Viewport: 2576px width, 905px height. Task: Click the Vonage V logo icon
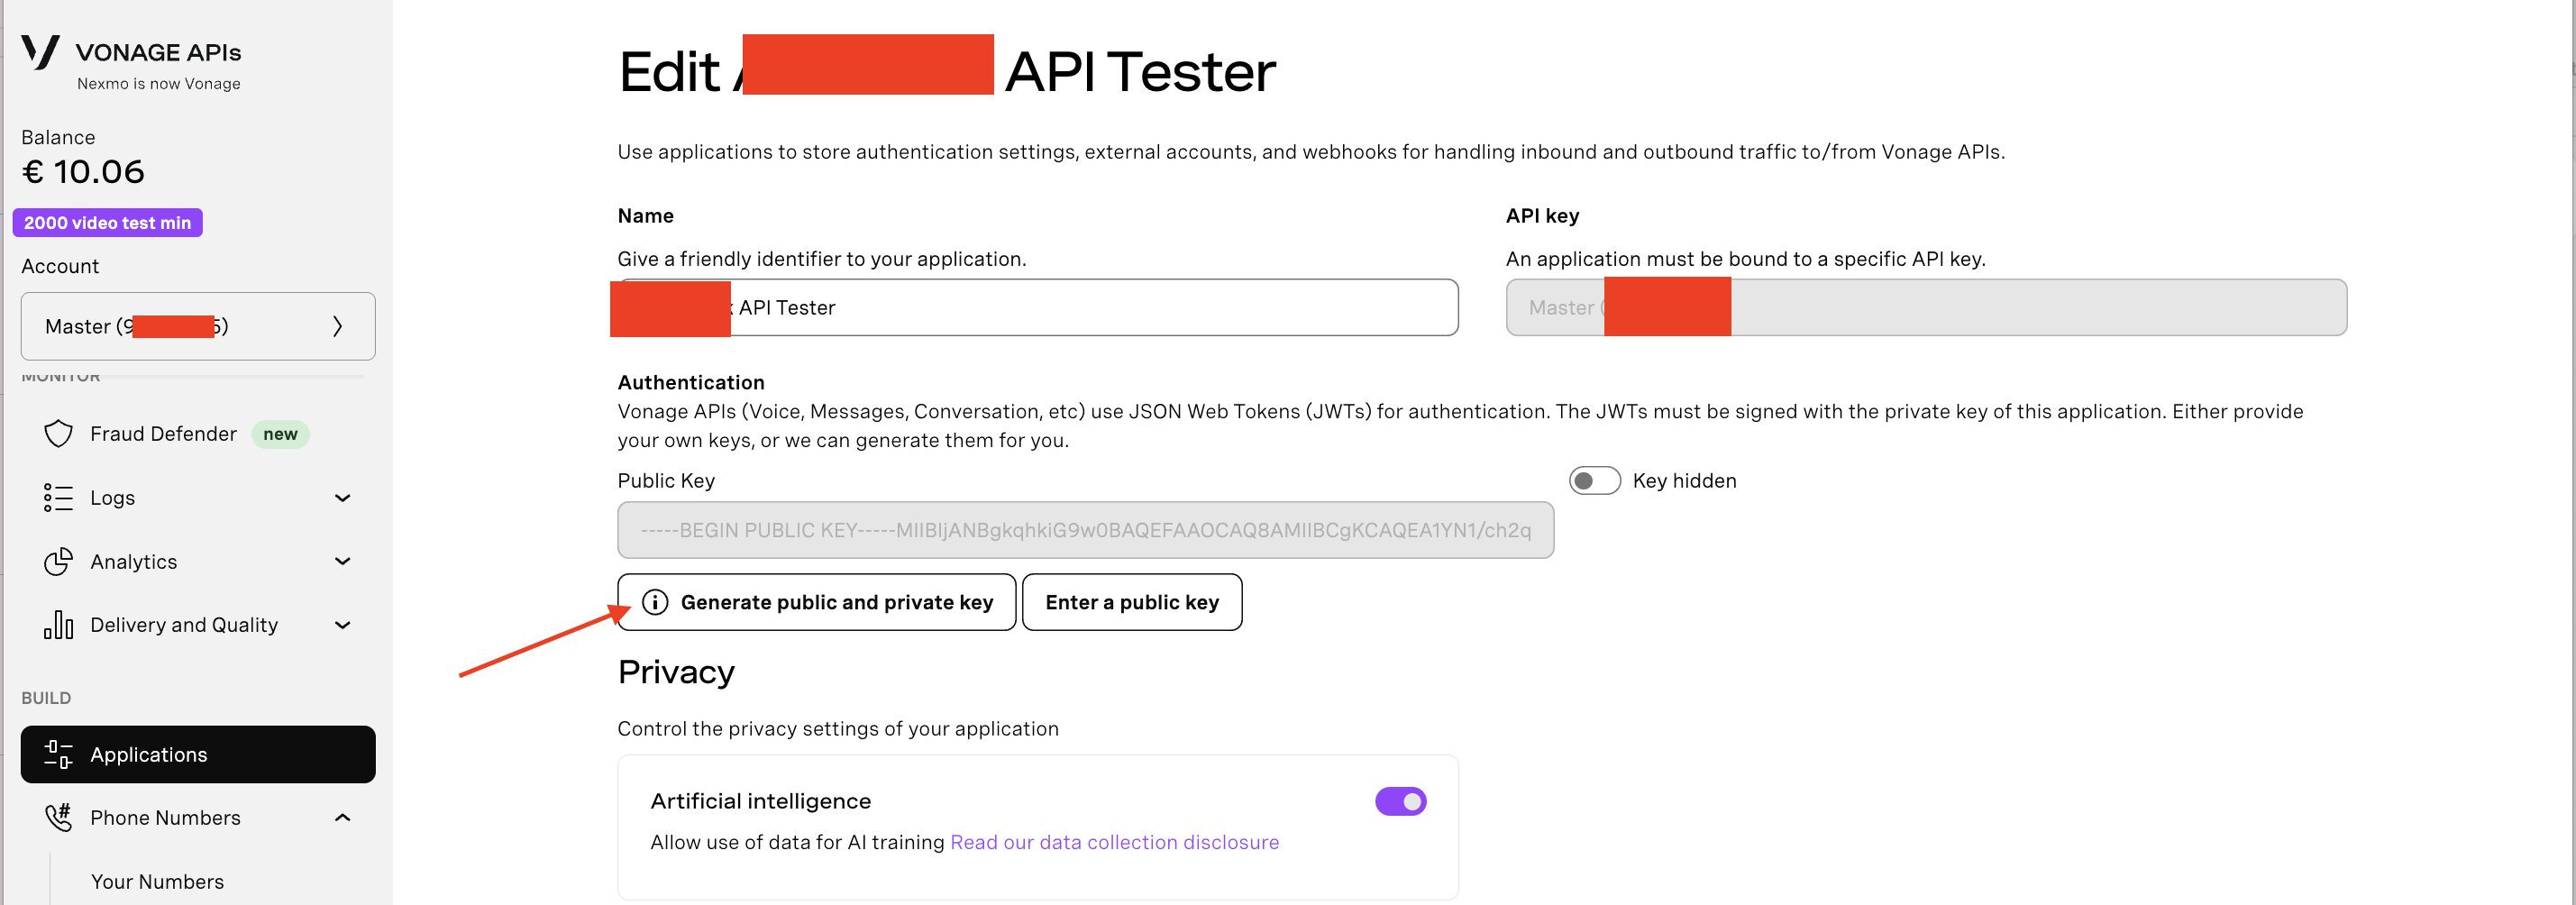pyautogui.click(x=41, y=51)
